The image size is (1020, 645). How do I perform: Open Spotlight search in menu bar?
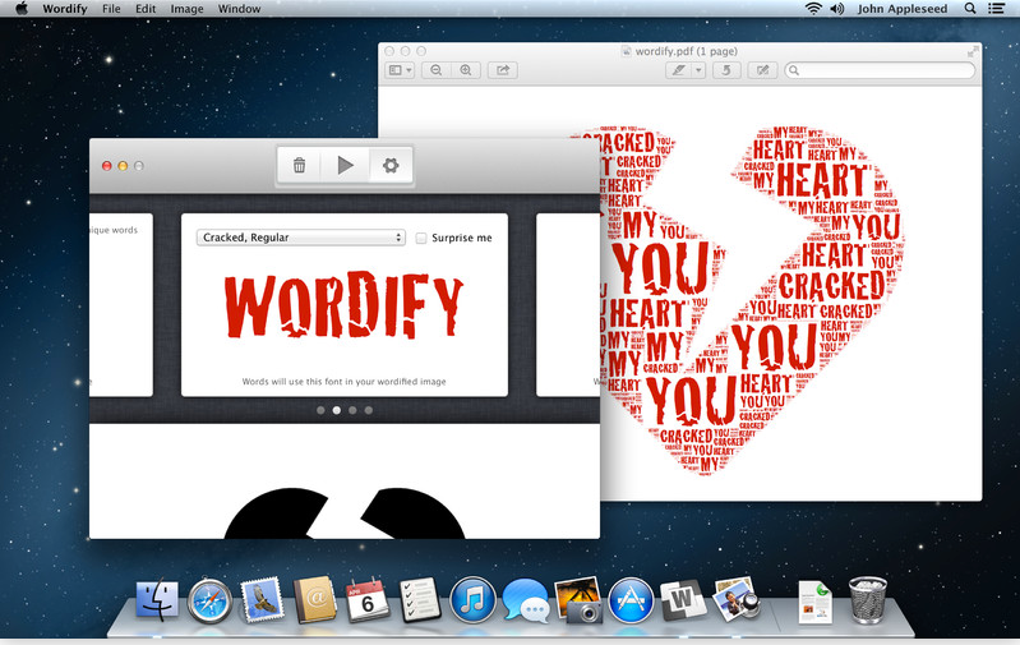pyautogui.click(x=970, y=8)
